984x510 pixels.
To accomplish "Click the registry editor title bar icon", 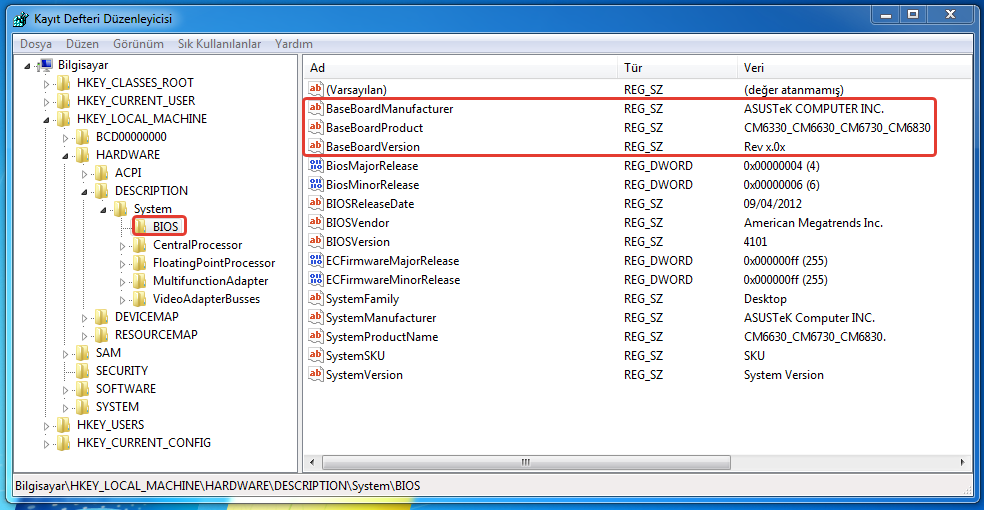I will pyautogui.click(x=19, y=18).
